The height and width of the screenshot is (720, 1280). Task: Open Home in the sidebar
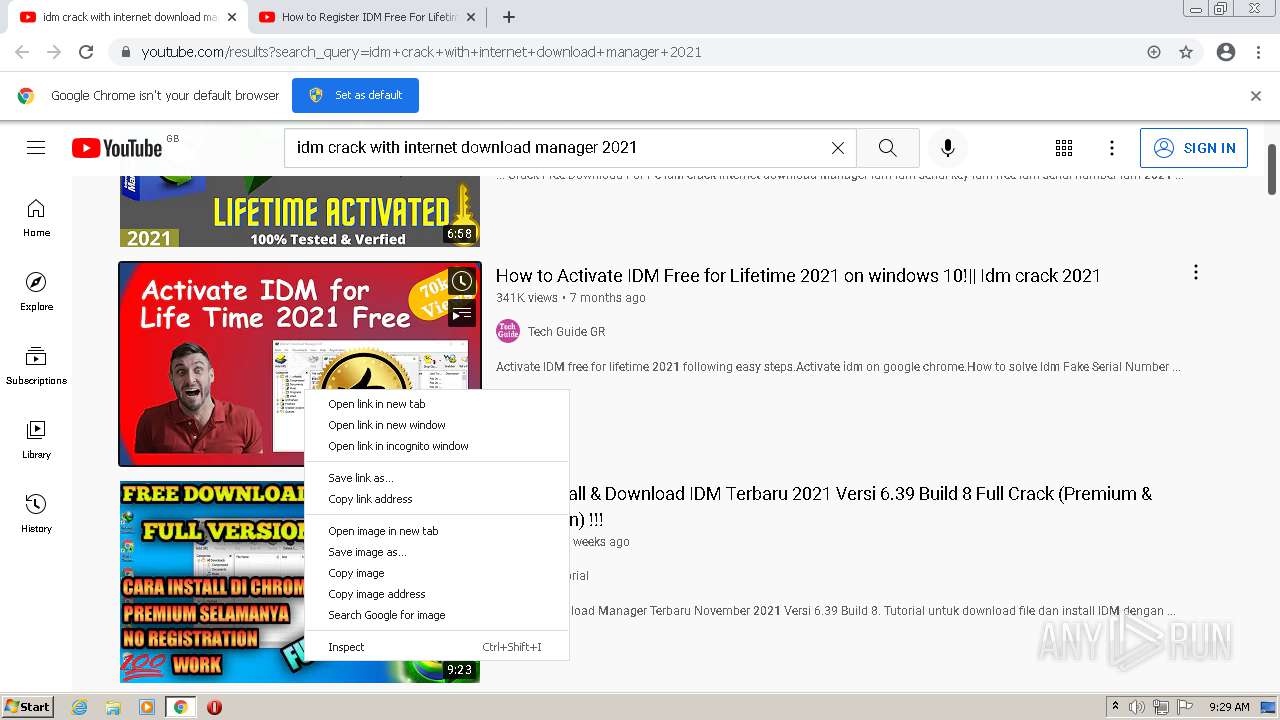coord(36,217)
